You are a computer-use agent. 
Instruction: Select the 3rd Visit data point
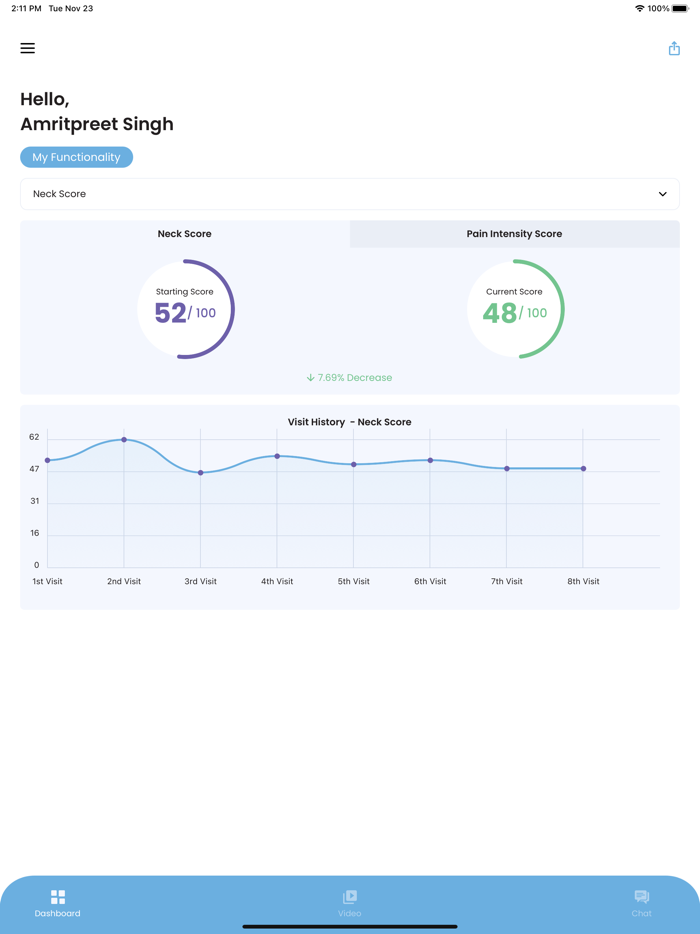pos(201,473)
